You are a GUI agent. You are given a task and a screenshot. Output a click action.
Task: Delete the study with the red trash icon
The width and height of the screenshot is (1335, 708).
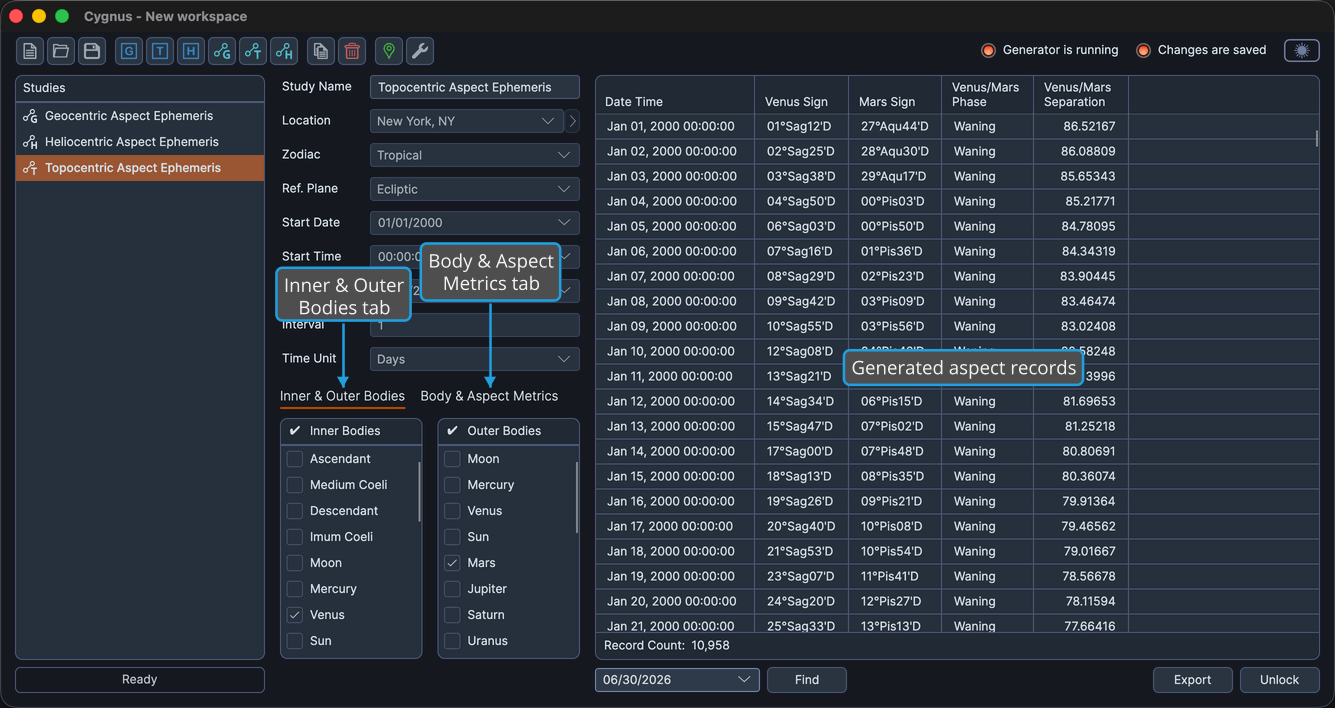coord(352,51)
